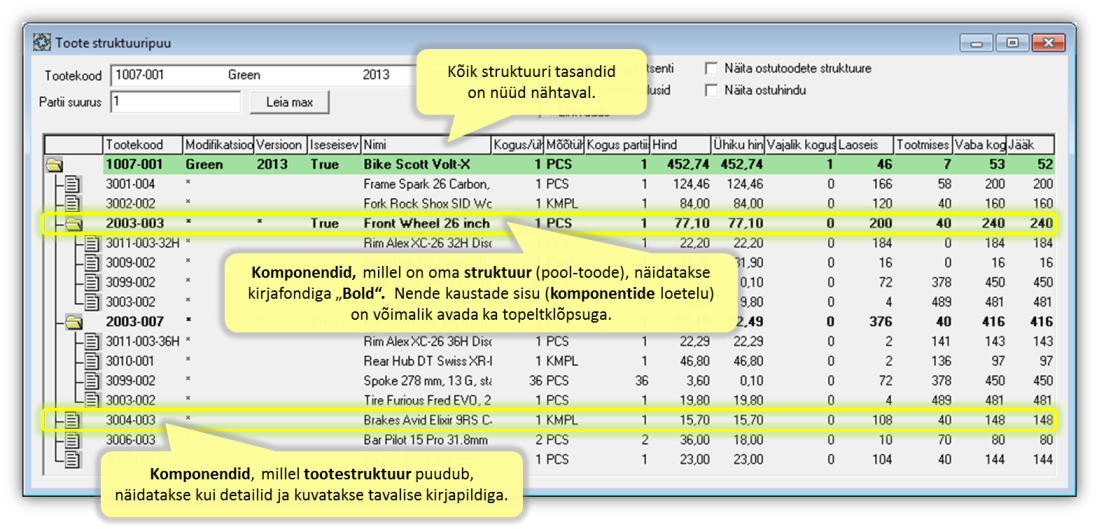Select tree row code 3010-001
This screenshot has width=1099, height=529.
click(x=130, y=361)
